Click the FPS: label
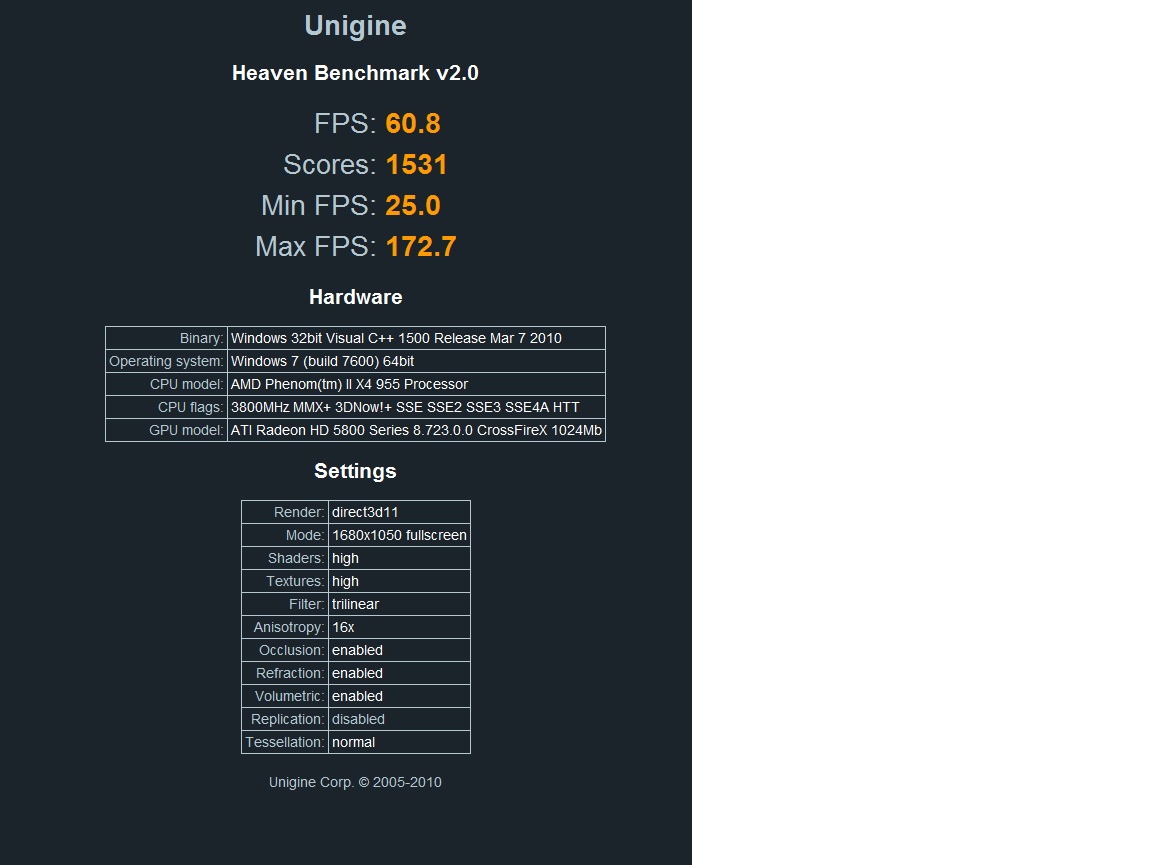Screen dimensions: 1152x865 coord(345,123)
